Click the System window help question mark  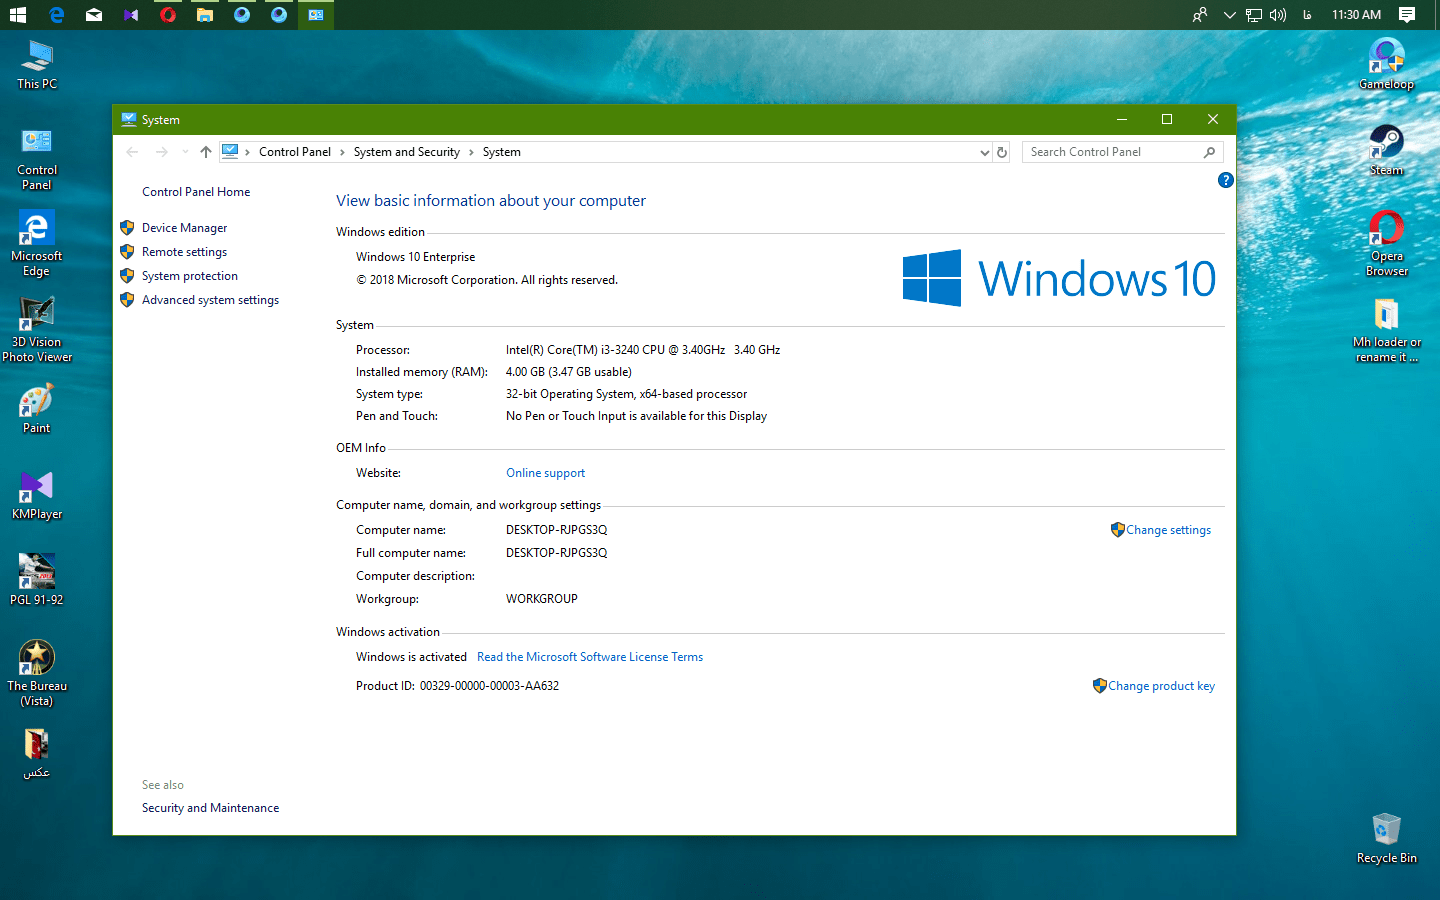(x=1225, y=180)
